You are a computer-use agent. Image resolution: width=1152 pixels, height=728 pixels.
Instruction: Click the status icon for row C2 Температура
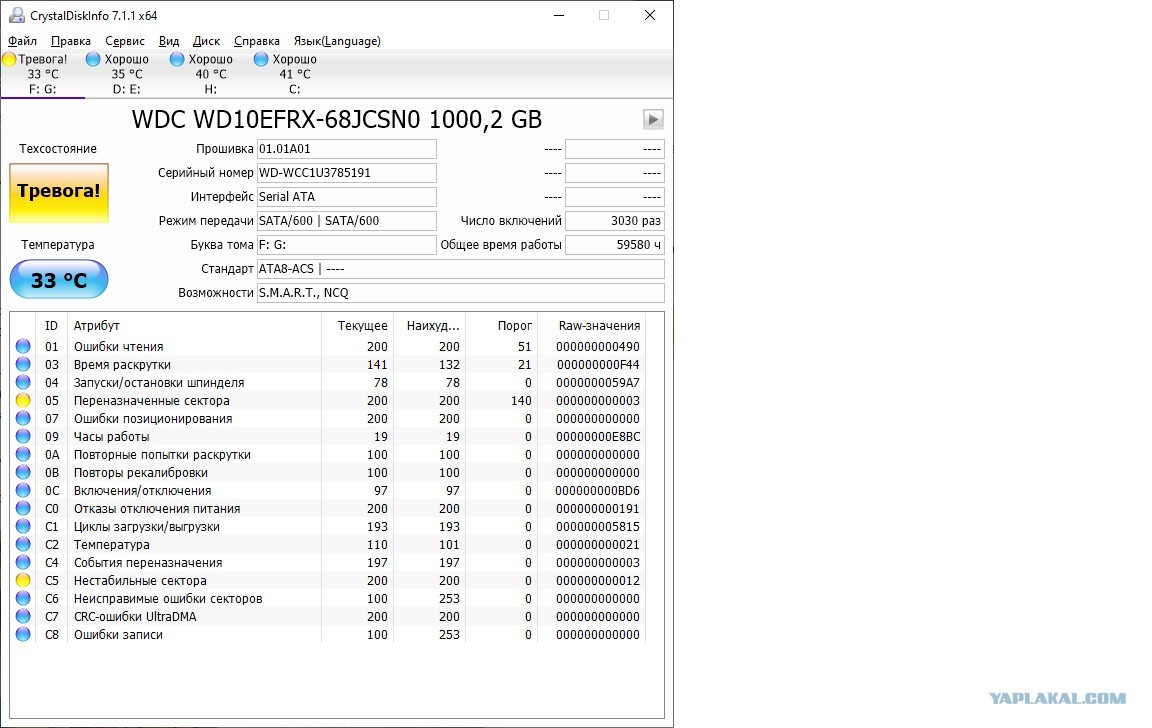coord(24,544)
